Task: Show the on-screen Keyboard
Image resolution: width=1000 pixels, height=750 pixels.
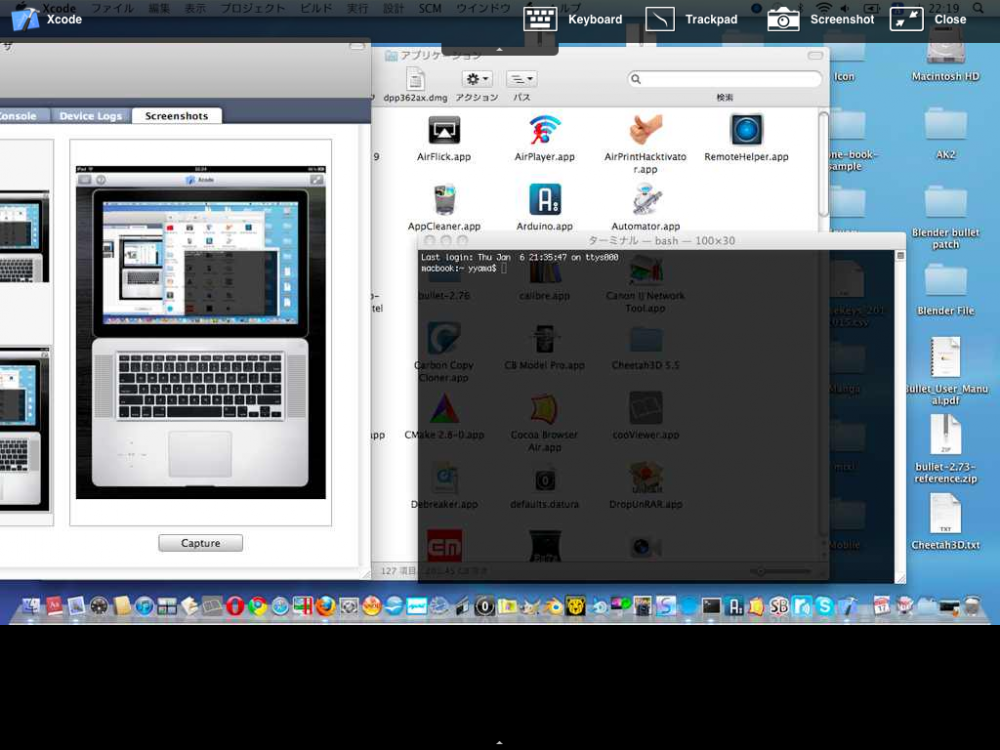Action: click(573, 19)
